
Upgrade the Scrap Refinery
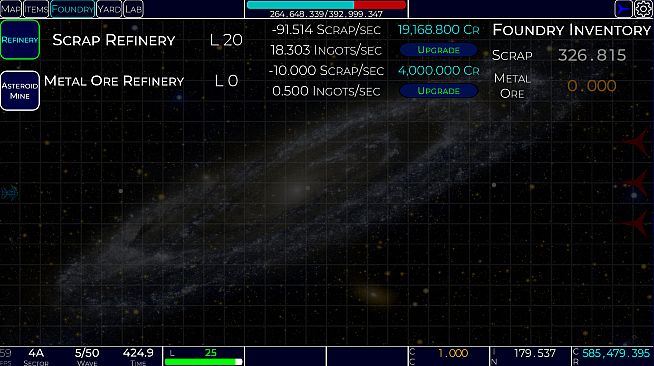tap(438, 50)
